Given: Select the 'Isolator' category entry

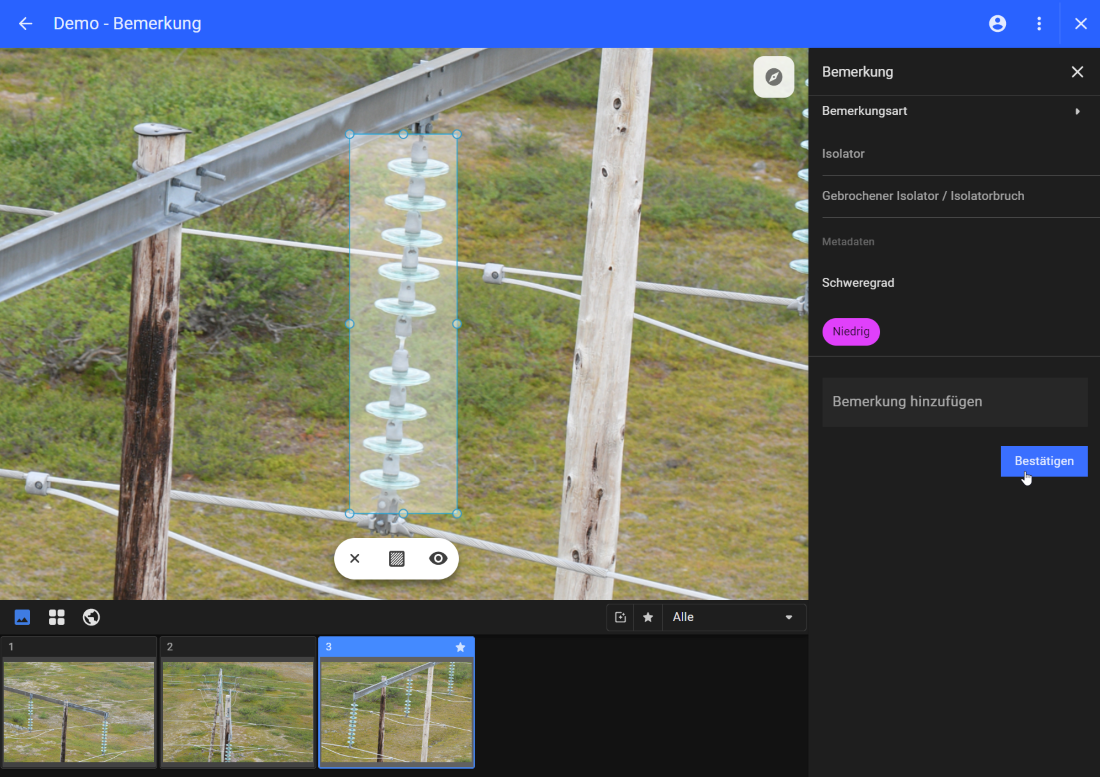Looking at the screenshot, I should click(843, 154).
